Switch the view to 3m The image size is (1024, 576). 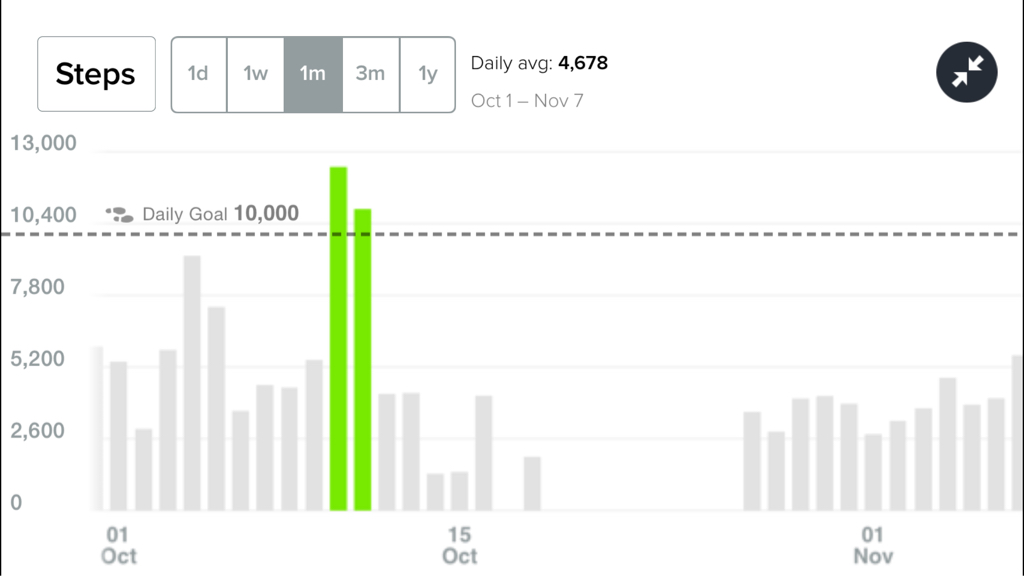pos(370,74)
